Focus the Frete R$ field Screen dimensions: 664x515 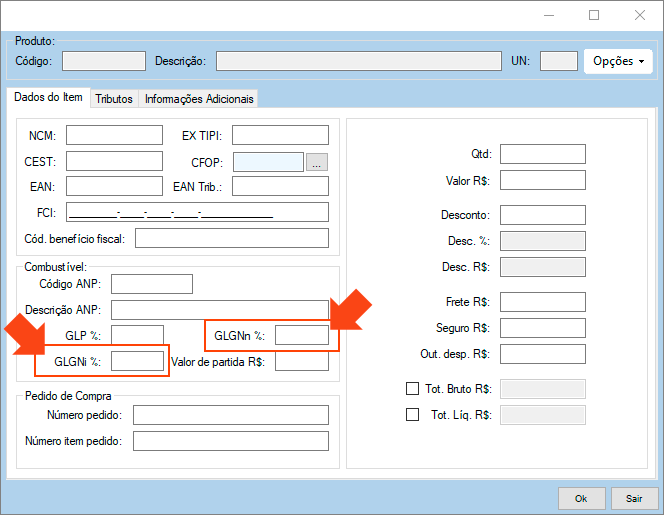(x=542, y=302)
